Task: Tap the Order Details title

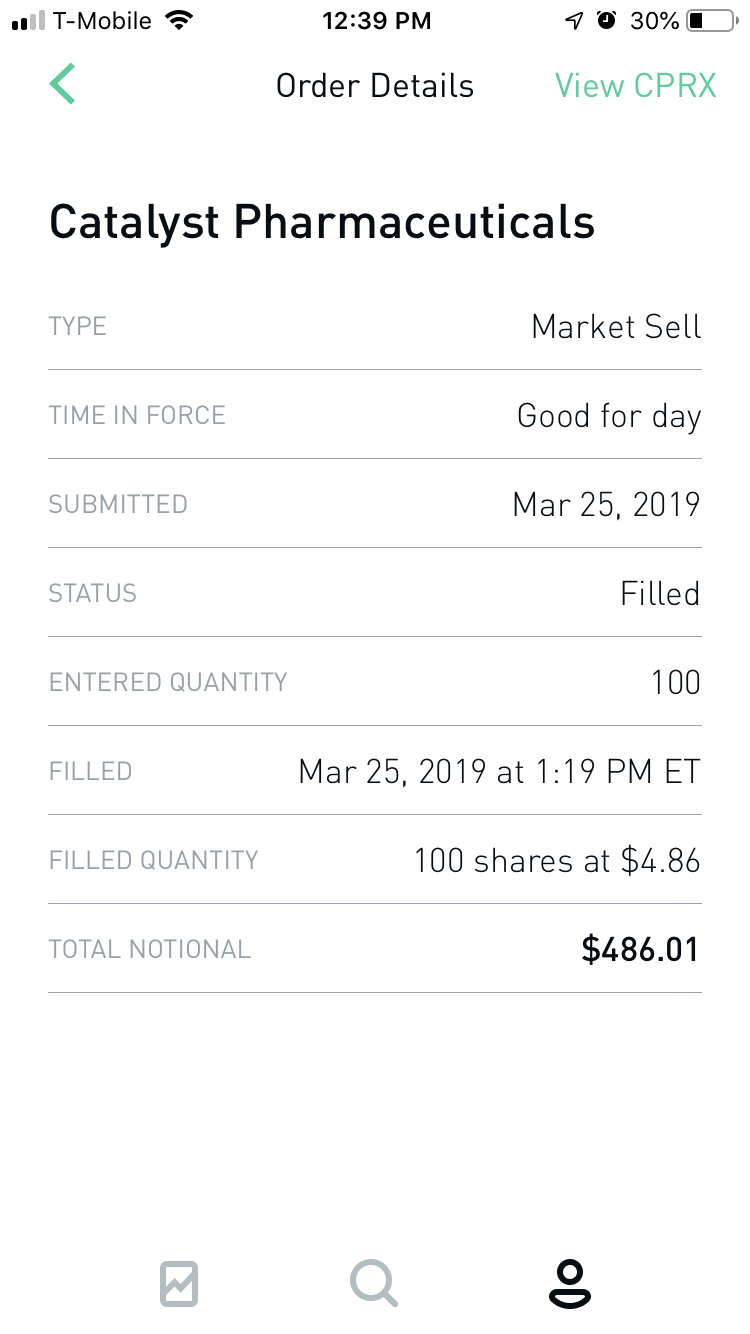Action: point(375,86)
